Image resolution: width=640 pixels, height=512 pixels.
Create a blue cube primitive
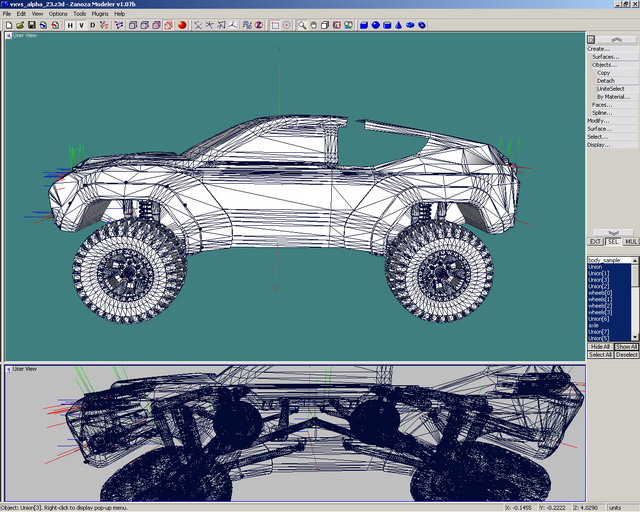pyautogui.click(x=364, y=25)
